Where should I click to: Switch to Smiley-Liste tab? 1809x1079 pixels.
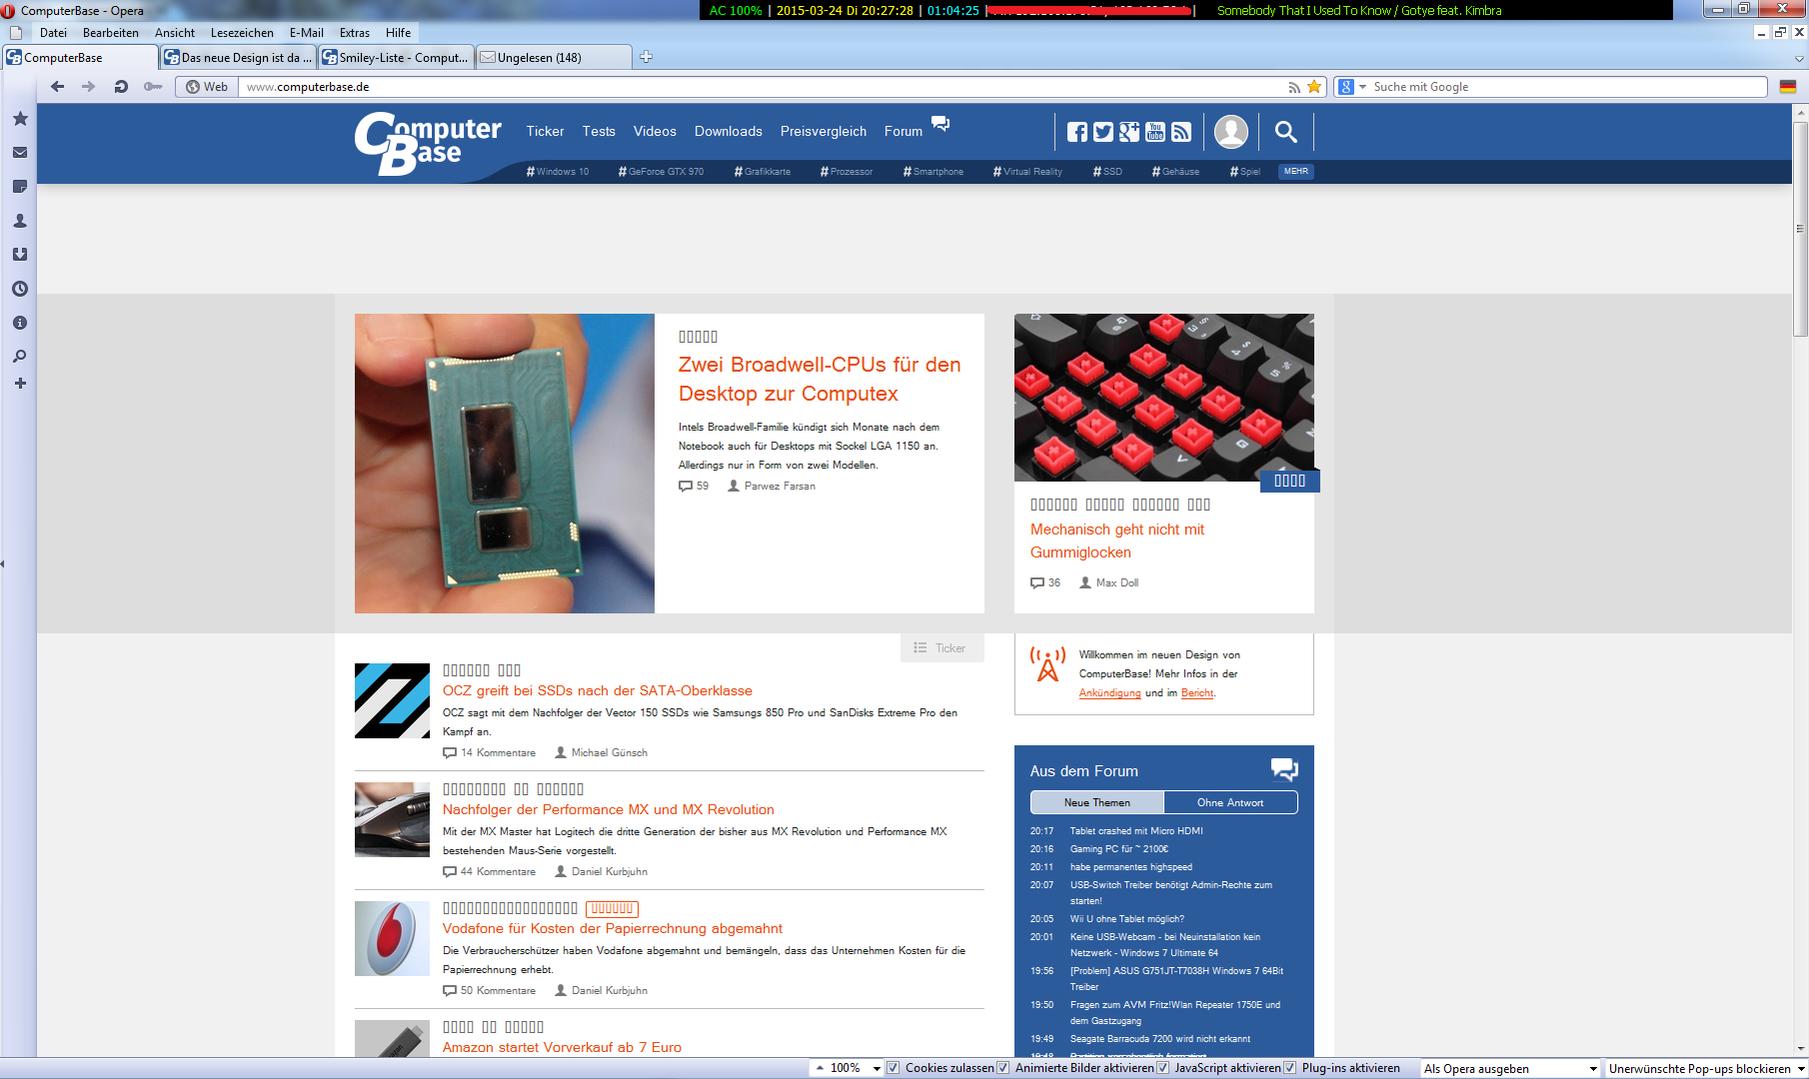[396, 57]
